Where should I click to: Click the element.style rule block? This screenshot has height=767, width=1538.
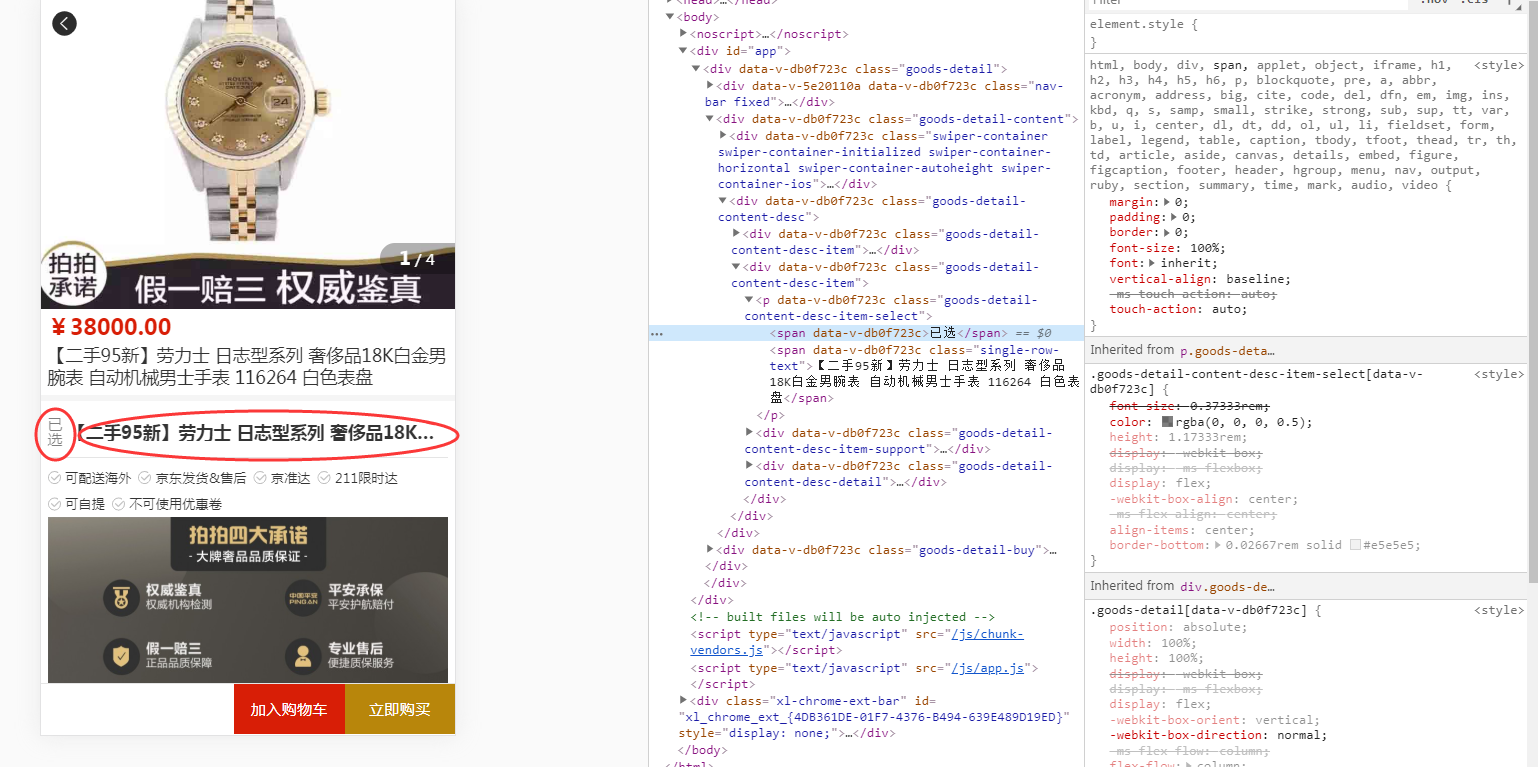pyautogui.click(x=1306, y=32)
